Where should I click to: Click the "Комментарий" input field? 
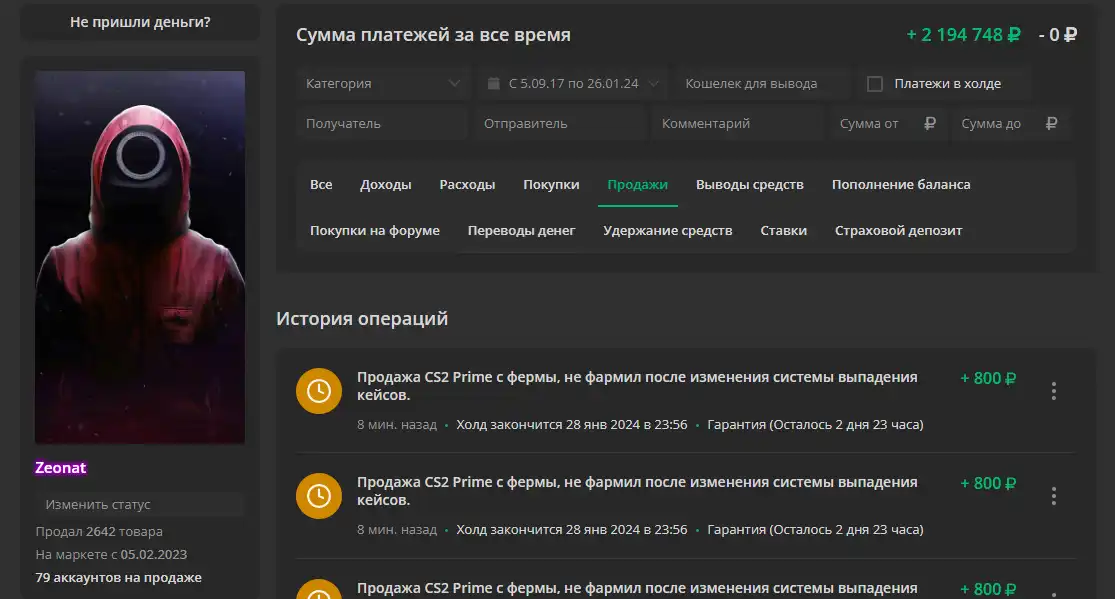[738, 123]
